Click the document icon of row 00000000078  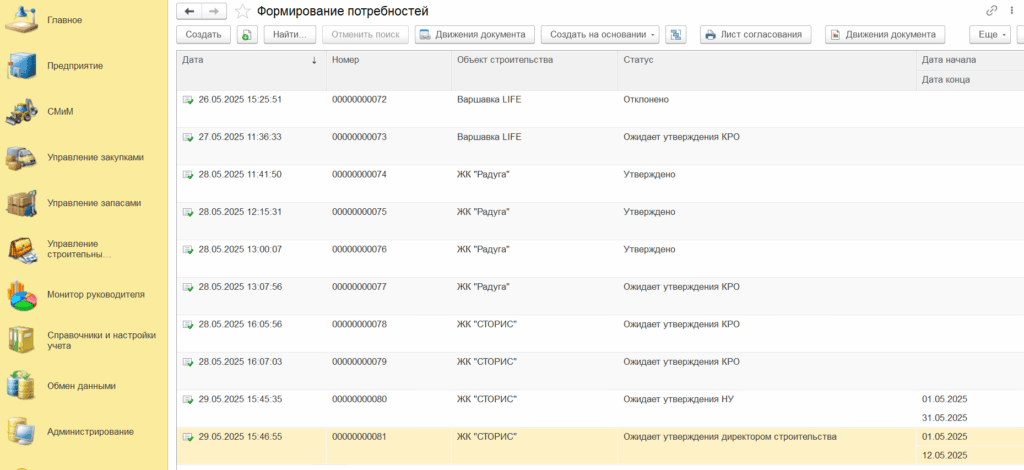188,324
